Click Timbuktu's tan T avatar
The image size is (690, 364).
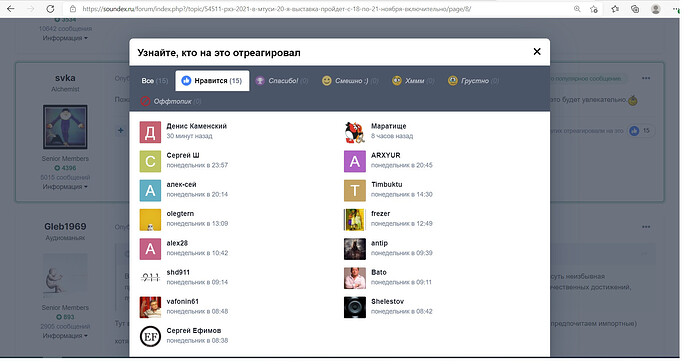coord(355,191)
